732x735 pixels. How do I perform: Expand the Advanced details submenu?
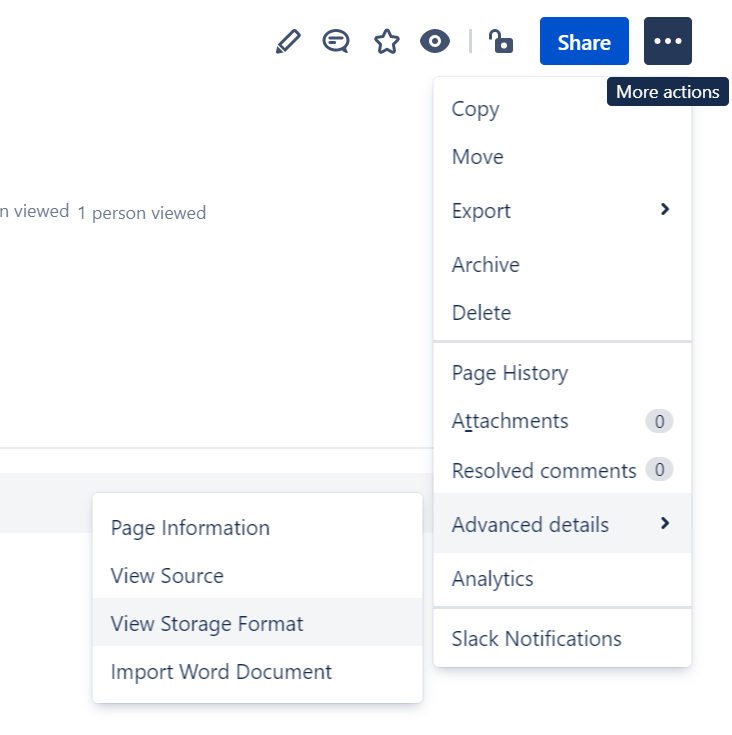coord(562,524)
